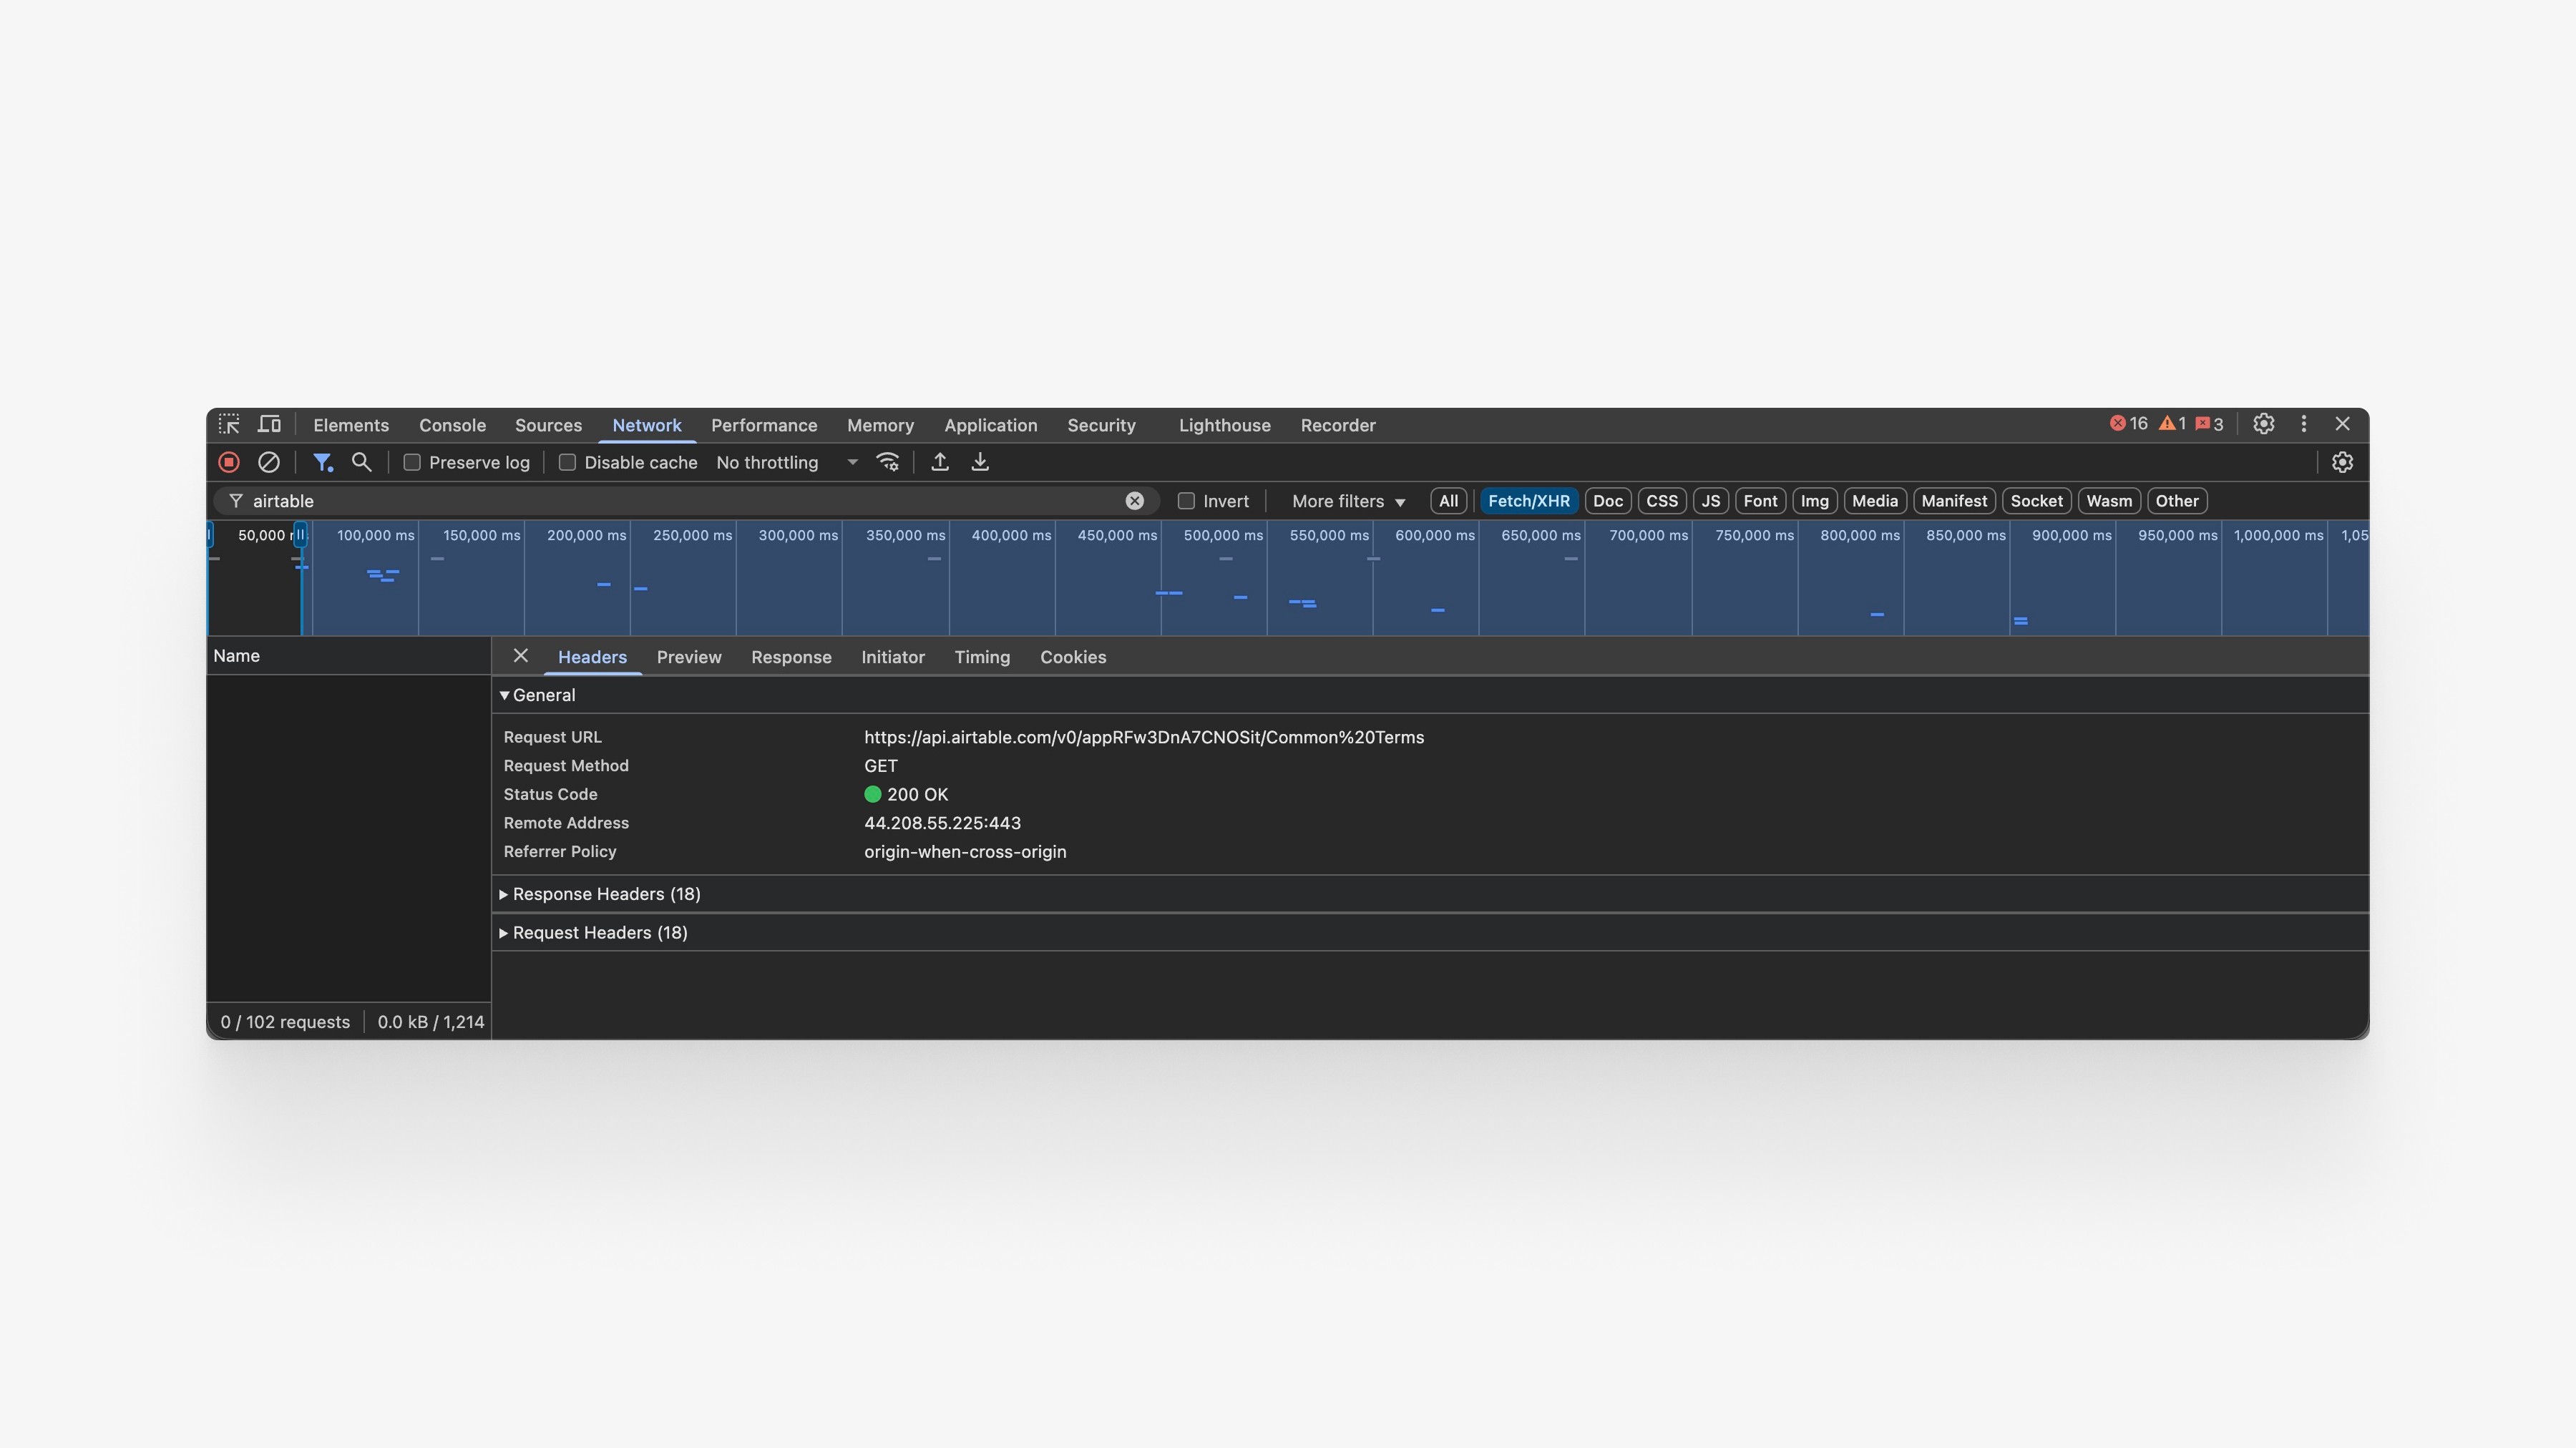Switch to the Console tab

[452, 425]
